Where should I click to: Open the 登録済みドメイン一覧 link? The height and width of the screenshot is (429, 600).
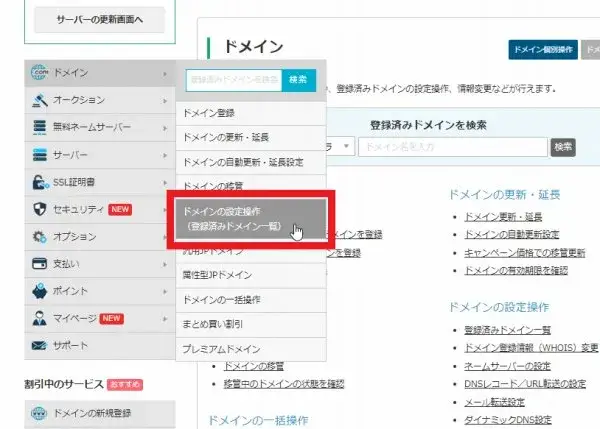[507, 330]
